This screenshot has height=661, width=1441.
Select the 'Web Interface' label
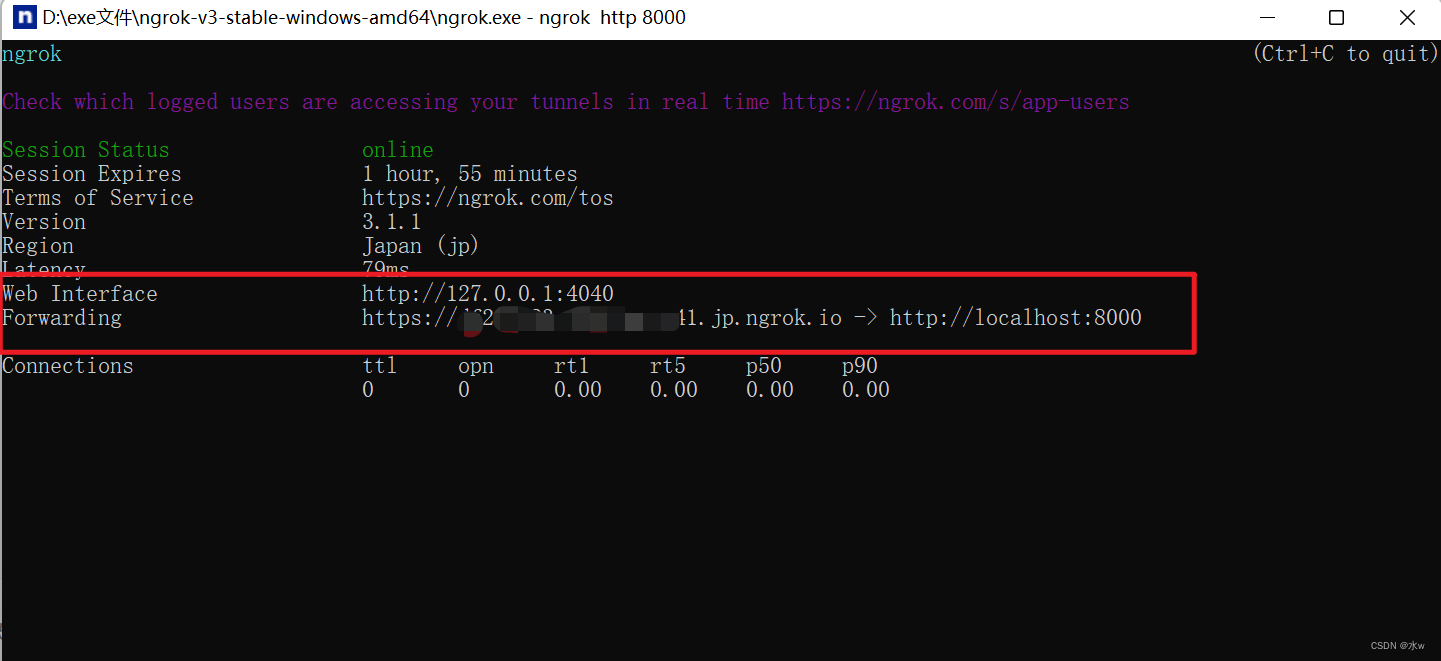(x=80, y=294)
